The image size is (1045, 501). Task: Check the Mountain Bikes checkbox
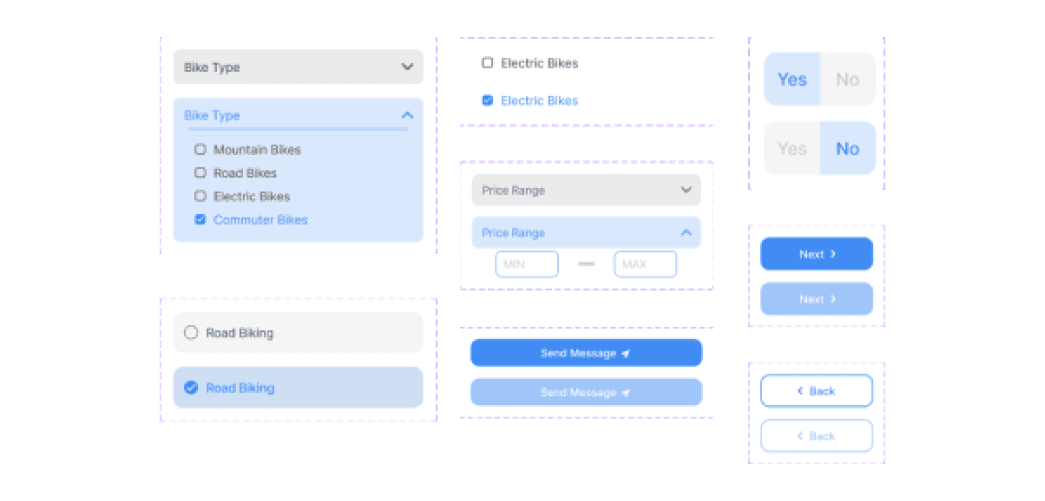[200, 150]
